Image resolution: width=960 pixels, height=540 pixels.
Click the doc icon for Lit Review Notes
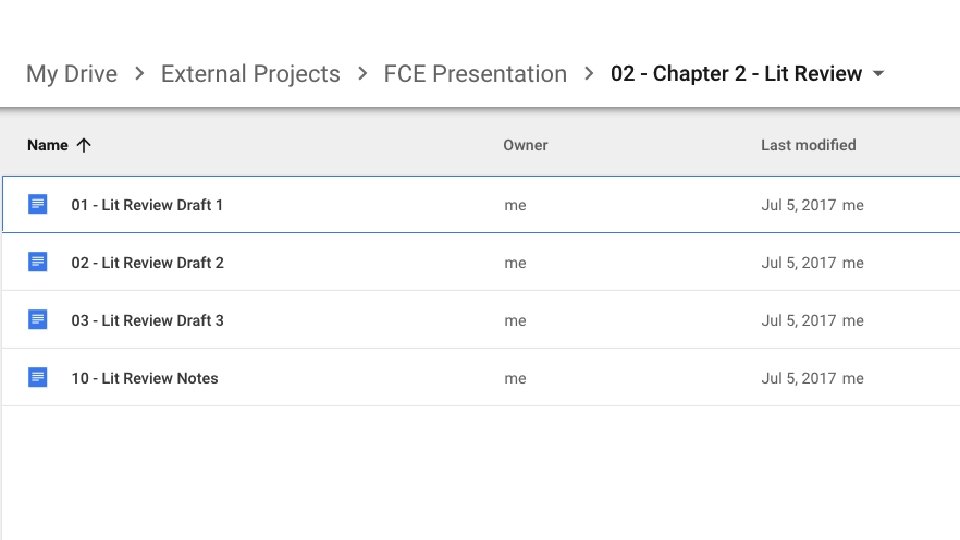(38, 378)
